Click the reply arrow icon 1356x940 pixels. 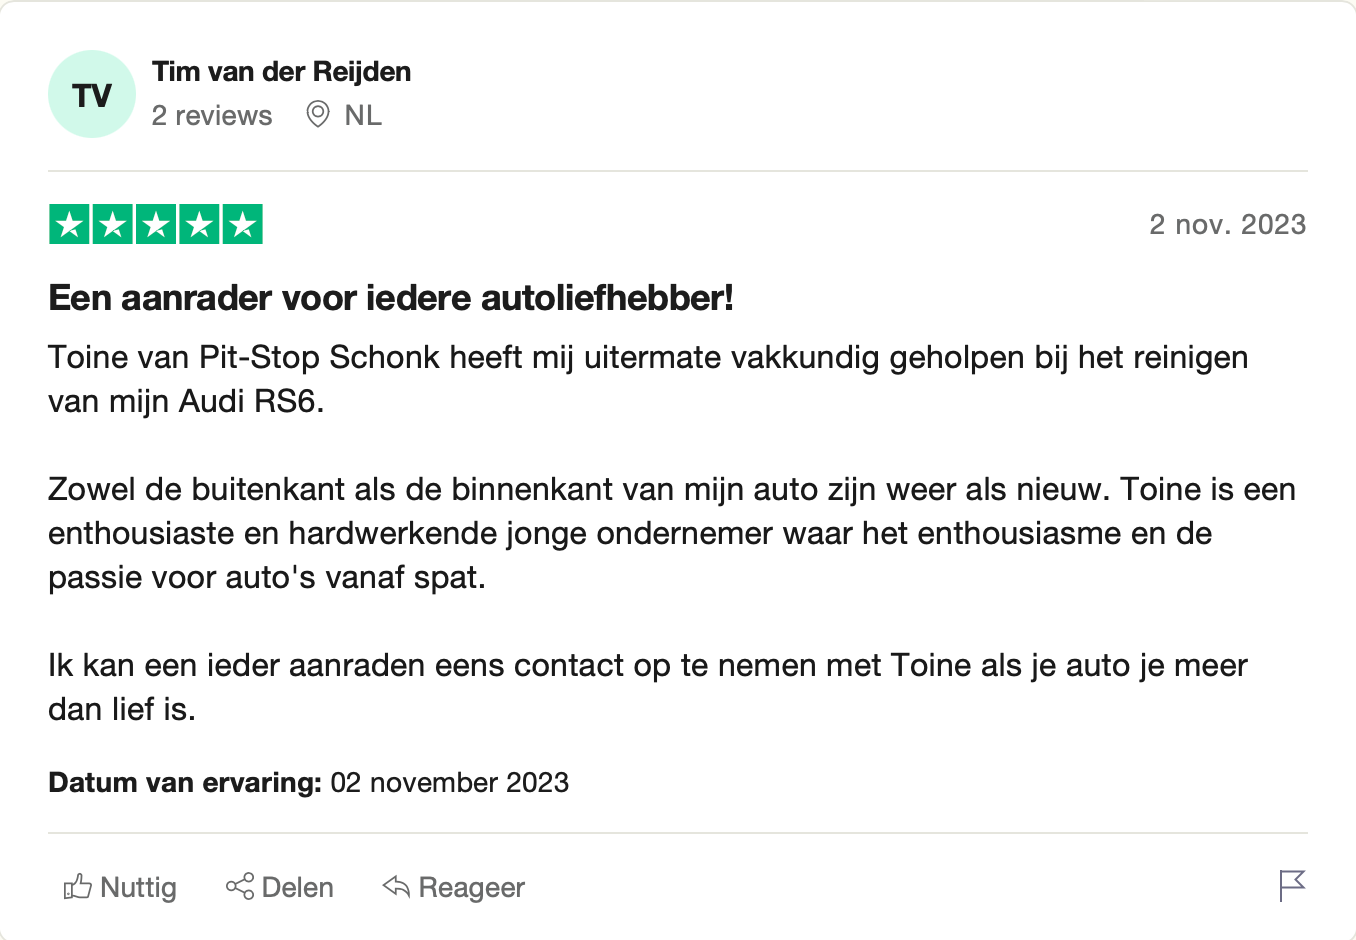(396, 886)
